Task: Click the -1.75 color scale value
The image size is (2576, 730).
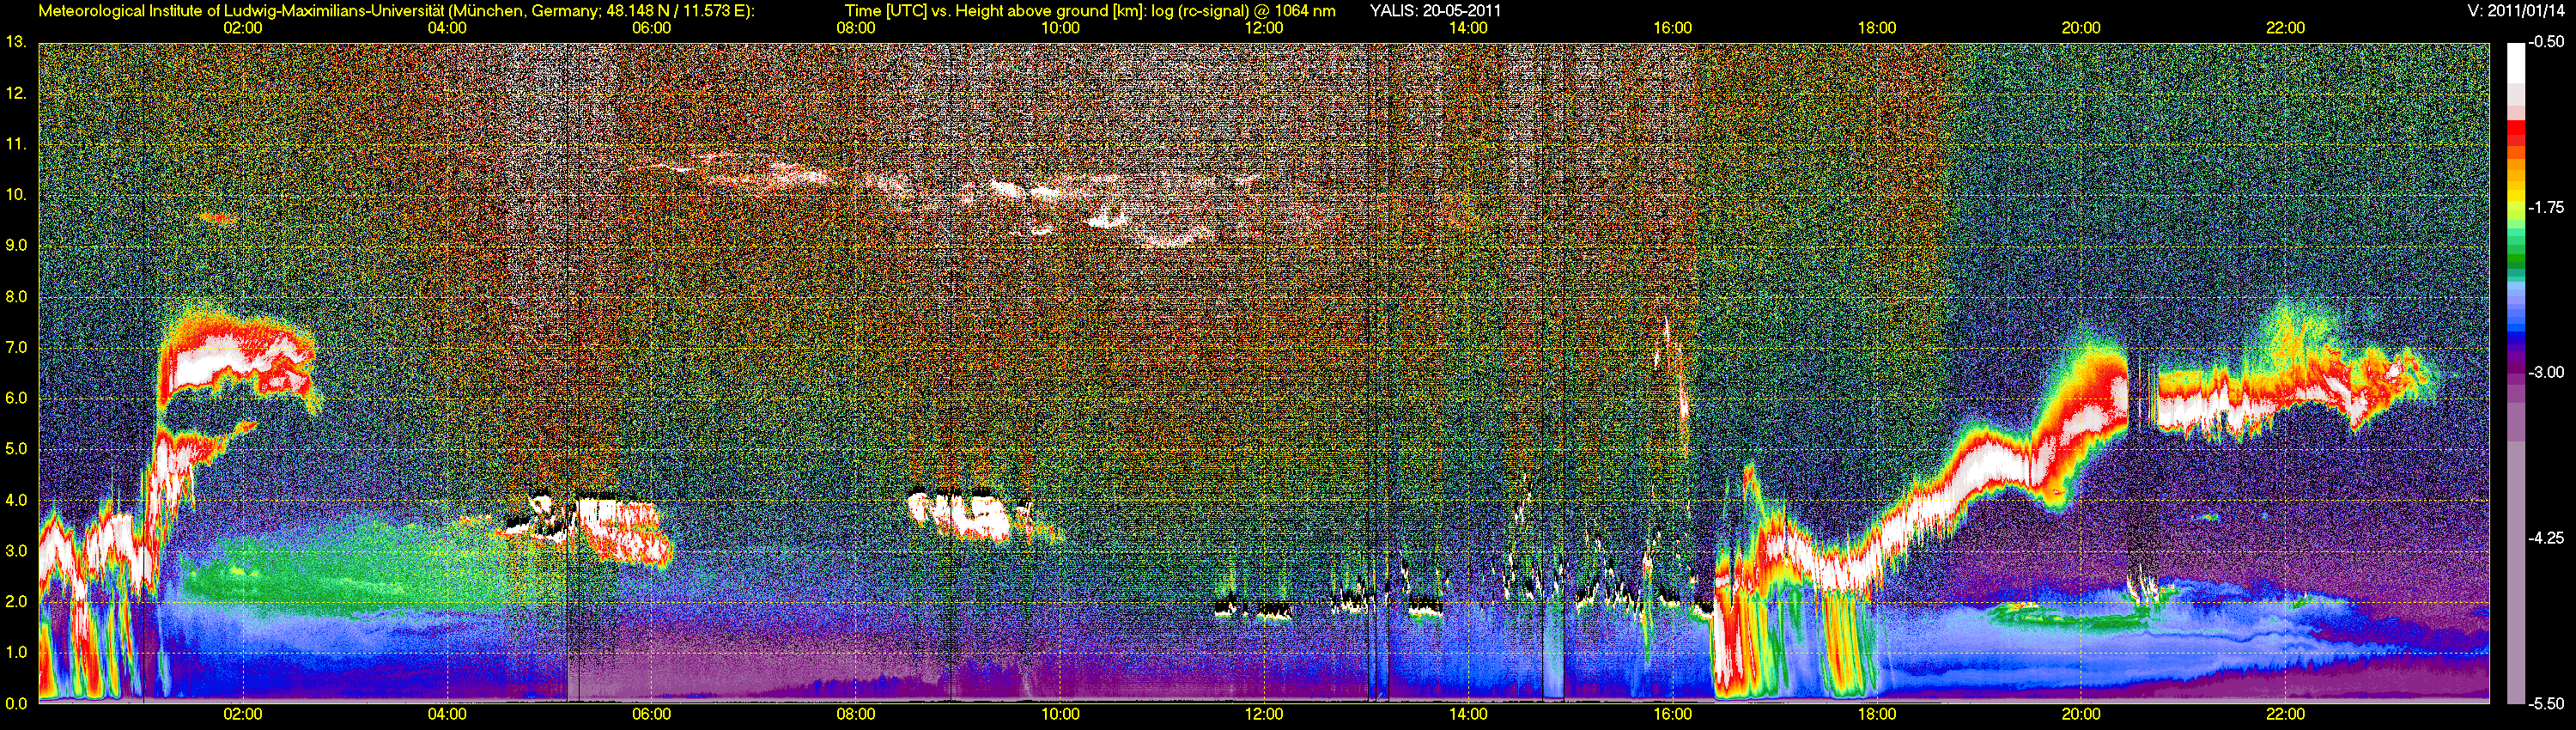Action: [x=2546, y=207]
